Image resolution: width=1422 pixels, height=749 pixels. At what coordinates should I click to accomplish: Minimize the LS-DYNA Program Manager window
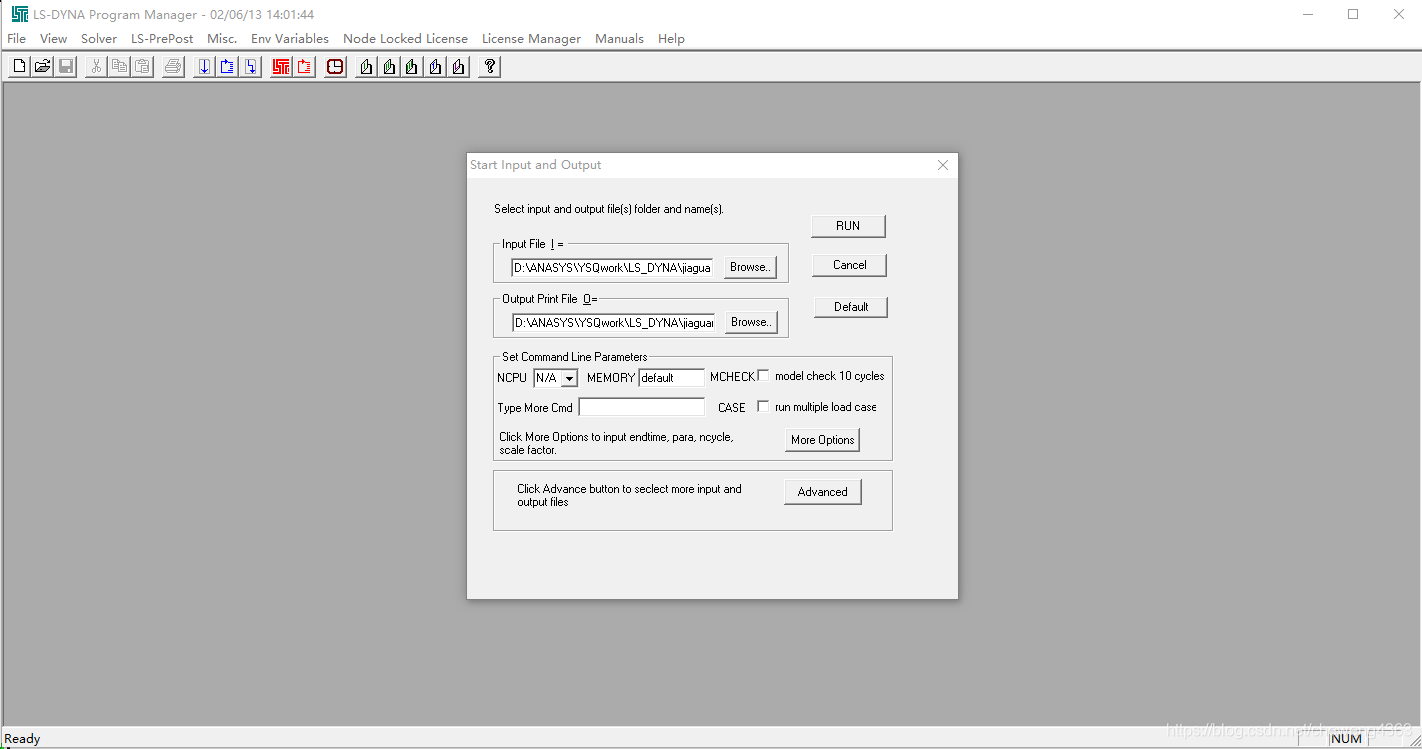tap(1307, 14)
